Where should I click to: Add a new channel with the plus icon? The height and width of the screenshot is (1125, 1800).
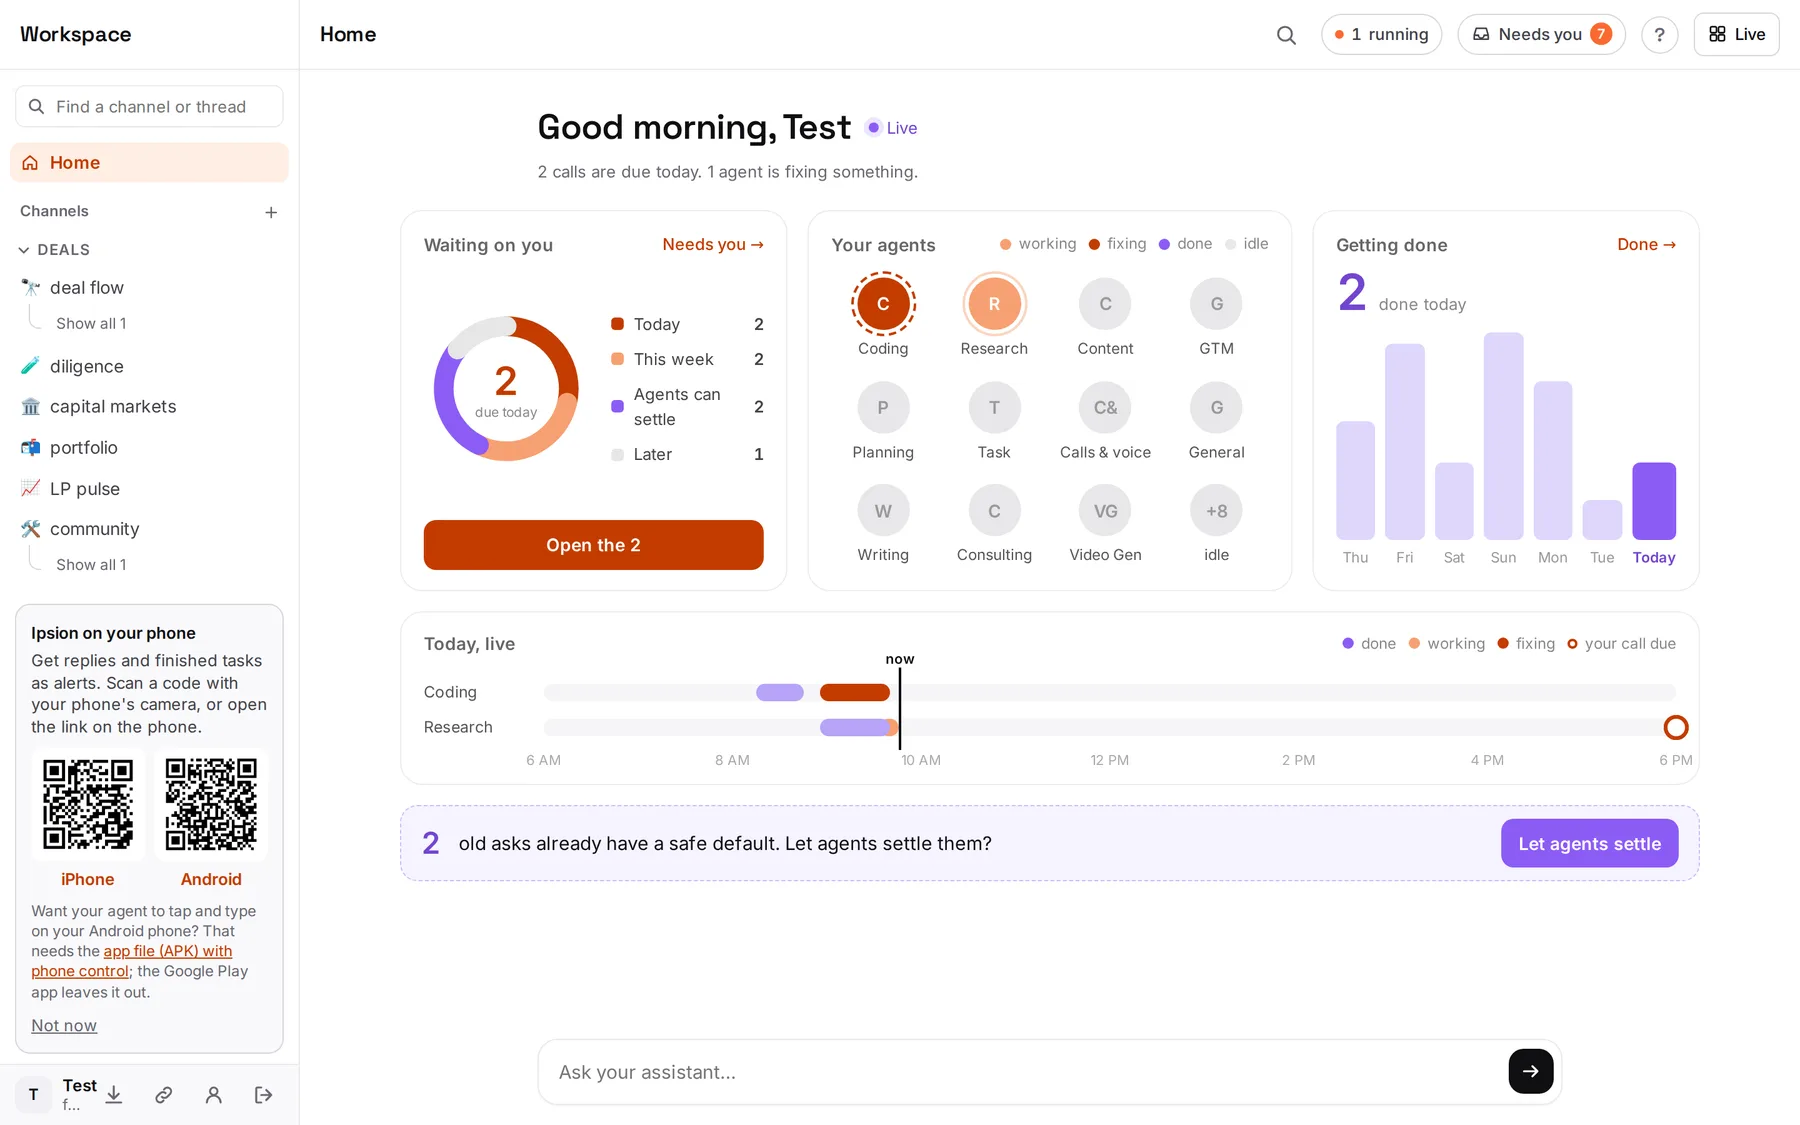tap(271, 212)
